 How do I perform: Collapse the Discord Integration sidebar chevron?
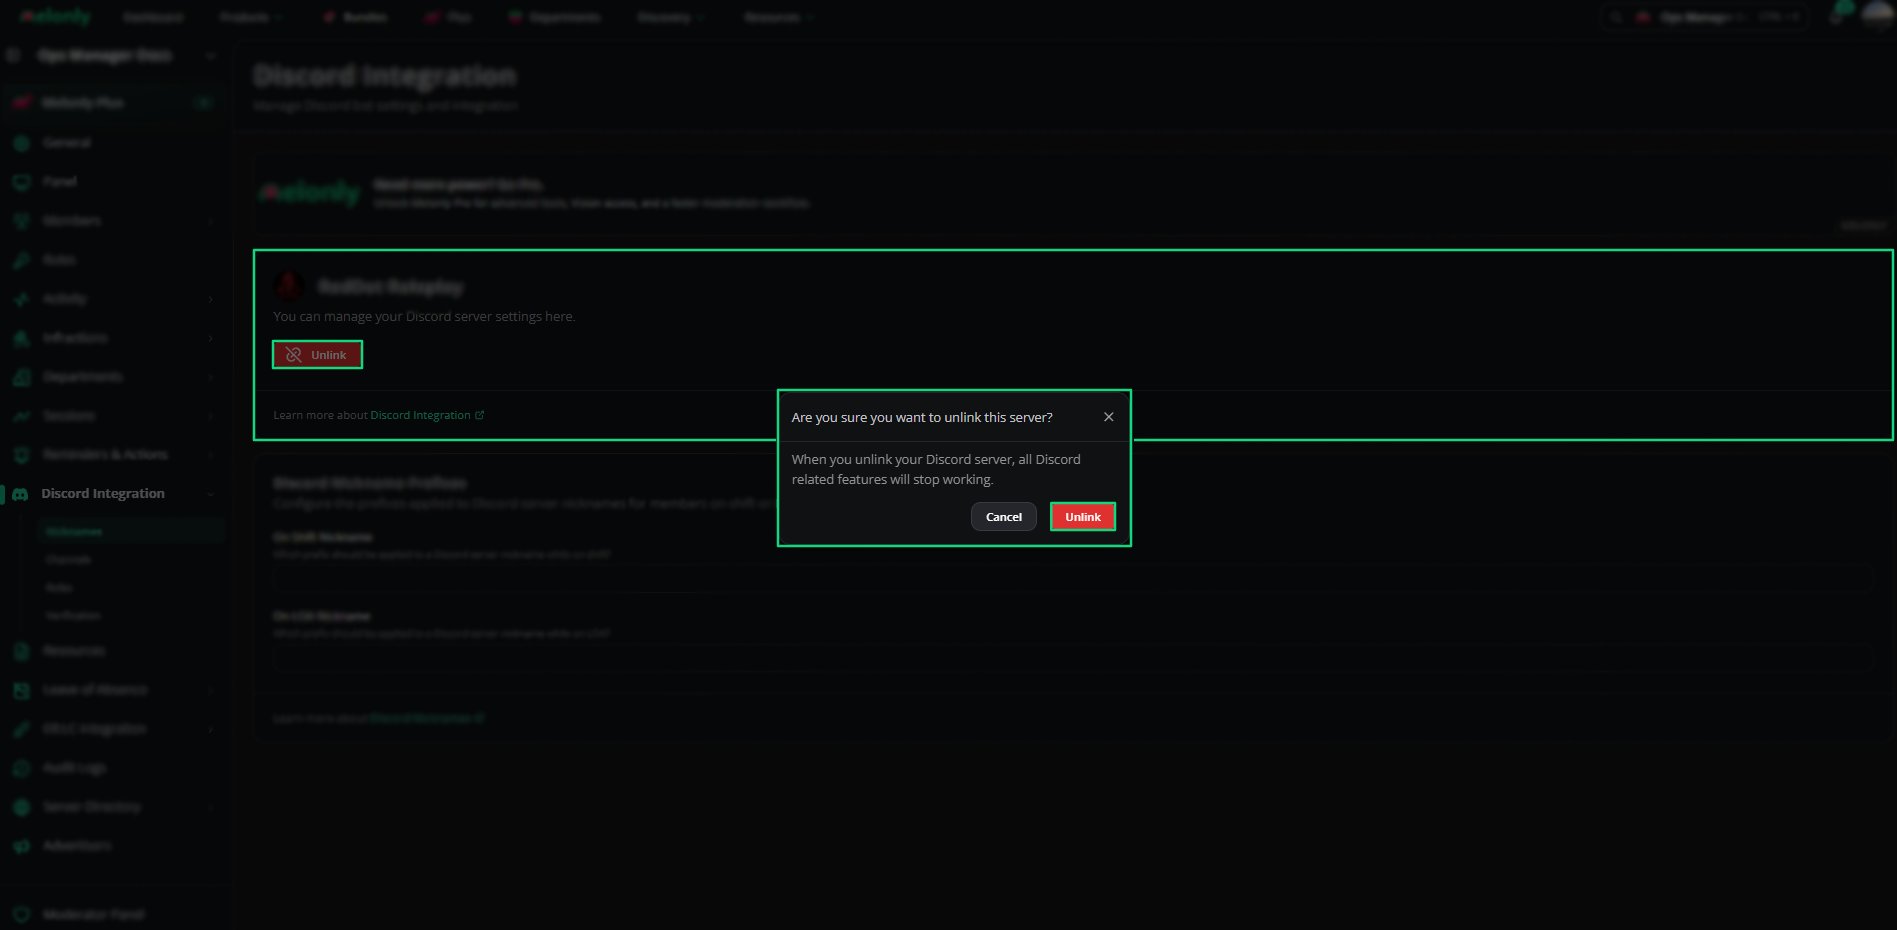point(211,494)
